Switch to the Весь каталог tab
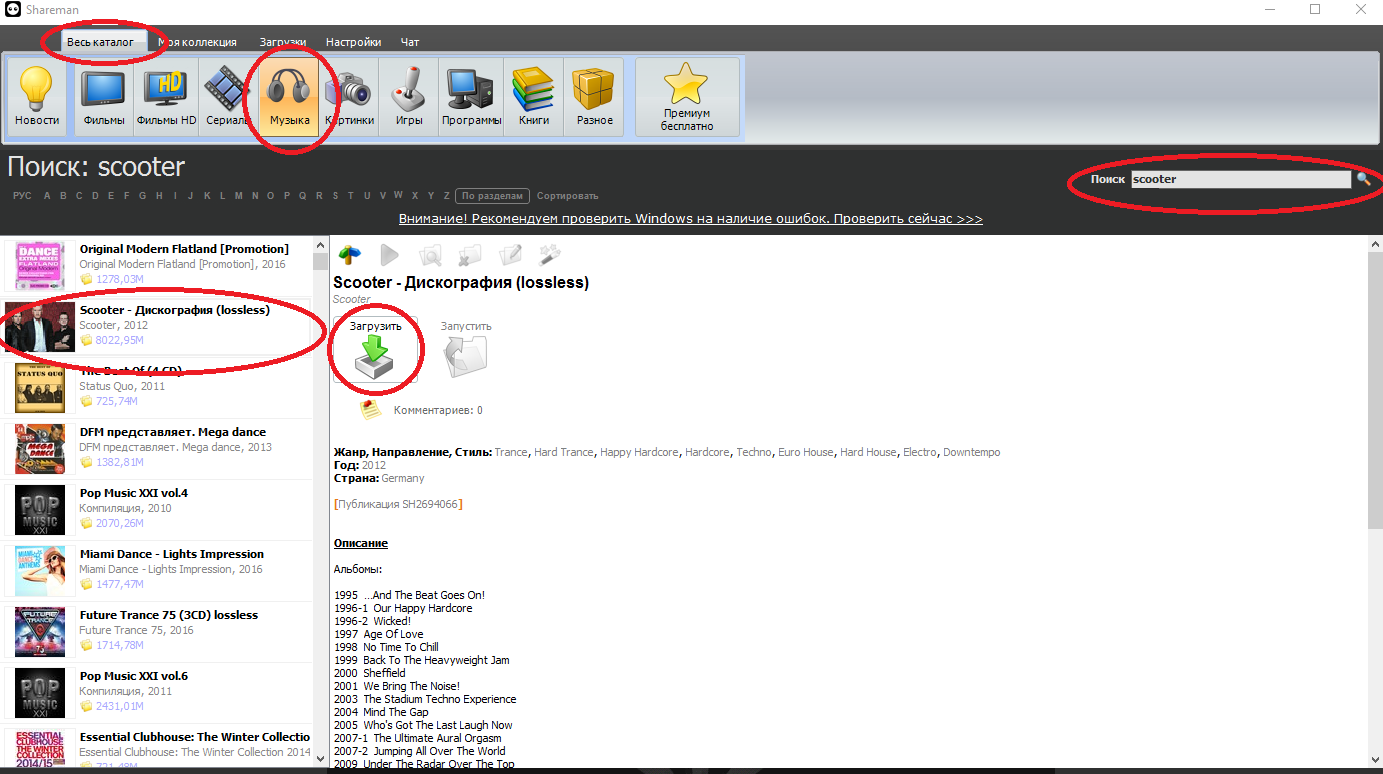1383x774 pixels. pos(100,42)
